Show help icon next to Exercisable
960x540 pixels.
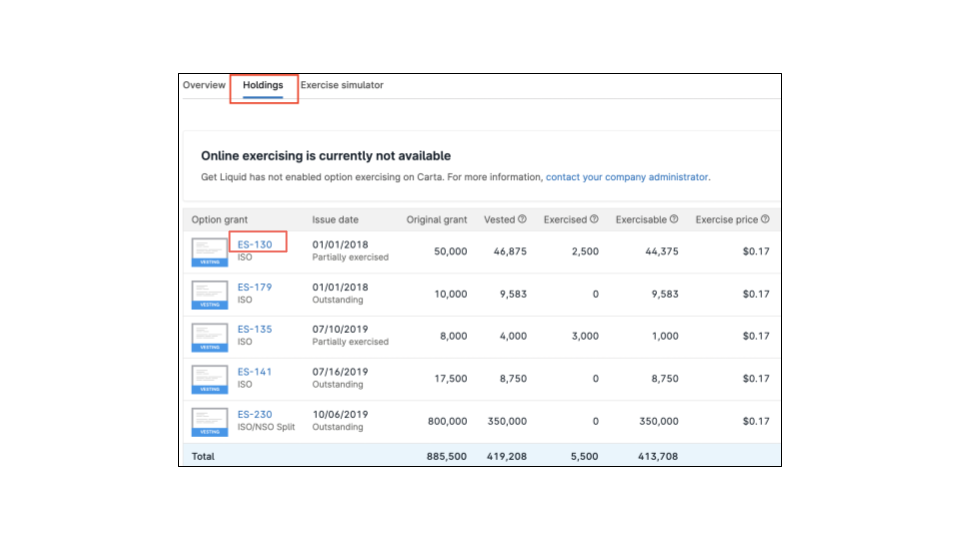(x=673, y=219)
